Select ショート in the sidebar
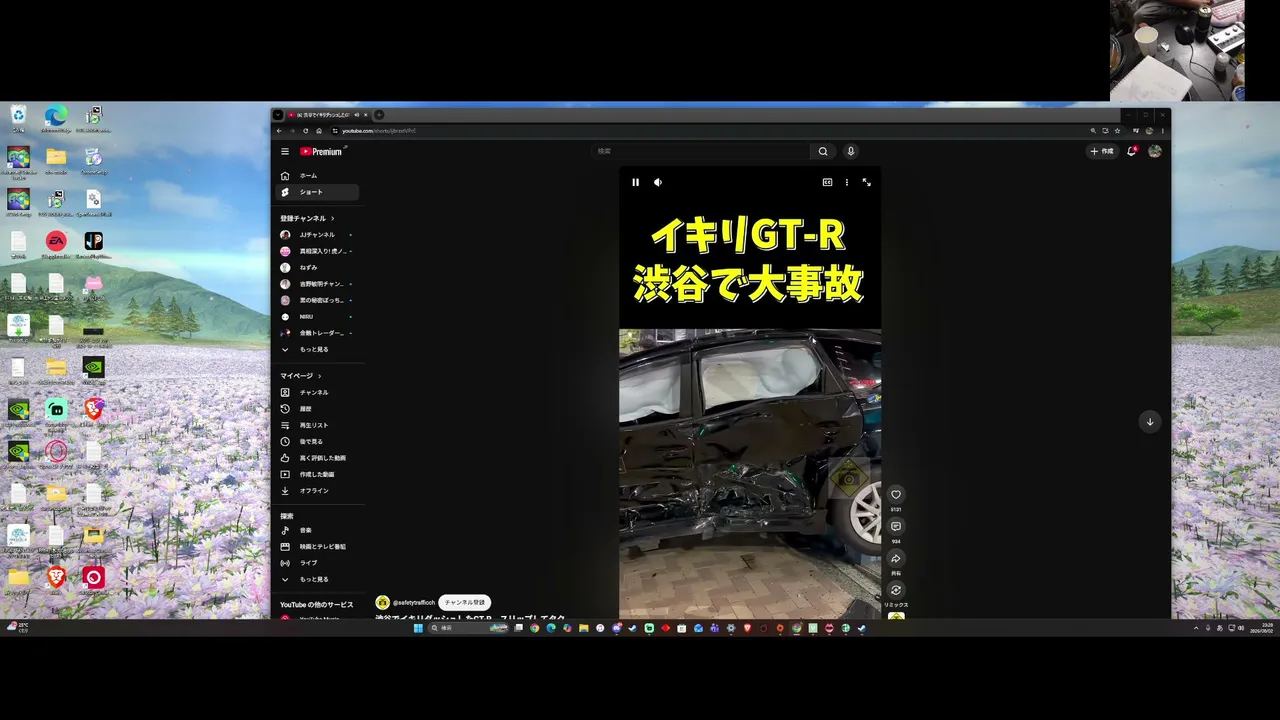 316,192
